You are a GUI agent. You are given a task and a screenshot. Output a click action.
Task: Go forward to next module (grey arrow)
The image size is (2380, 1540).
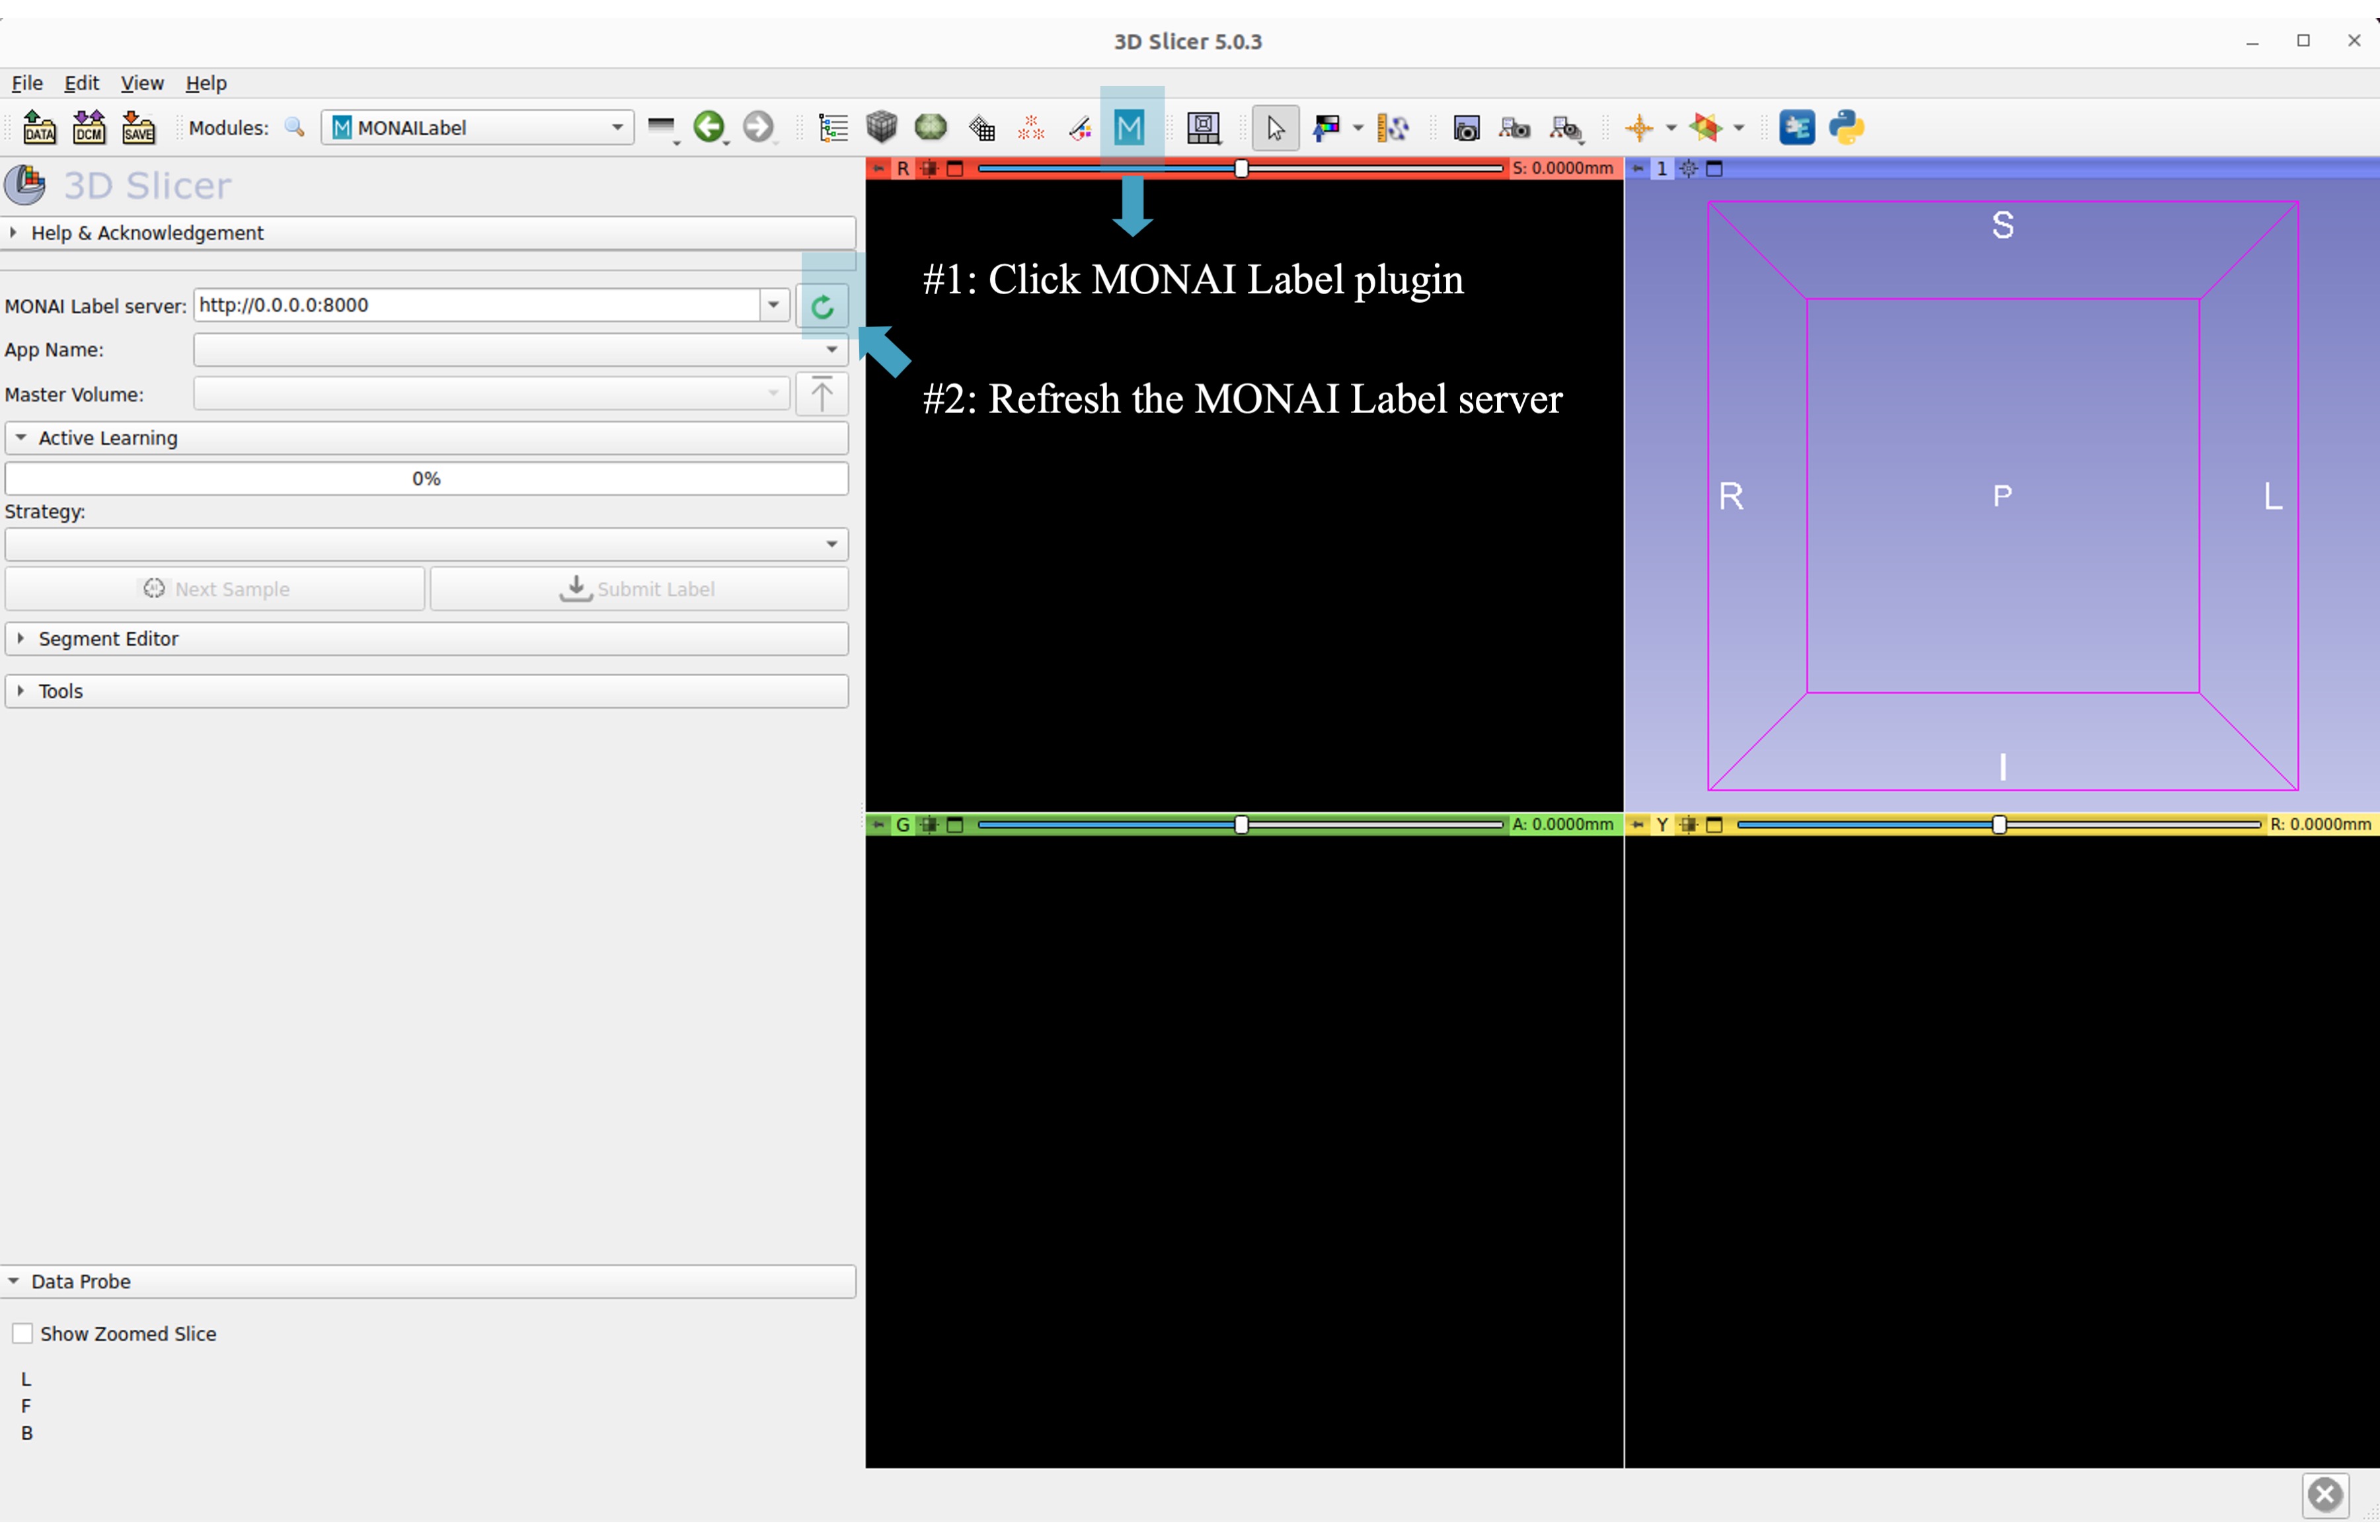pos(759,128)
